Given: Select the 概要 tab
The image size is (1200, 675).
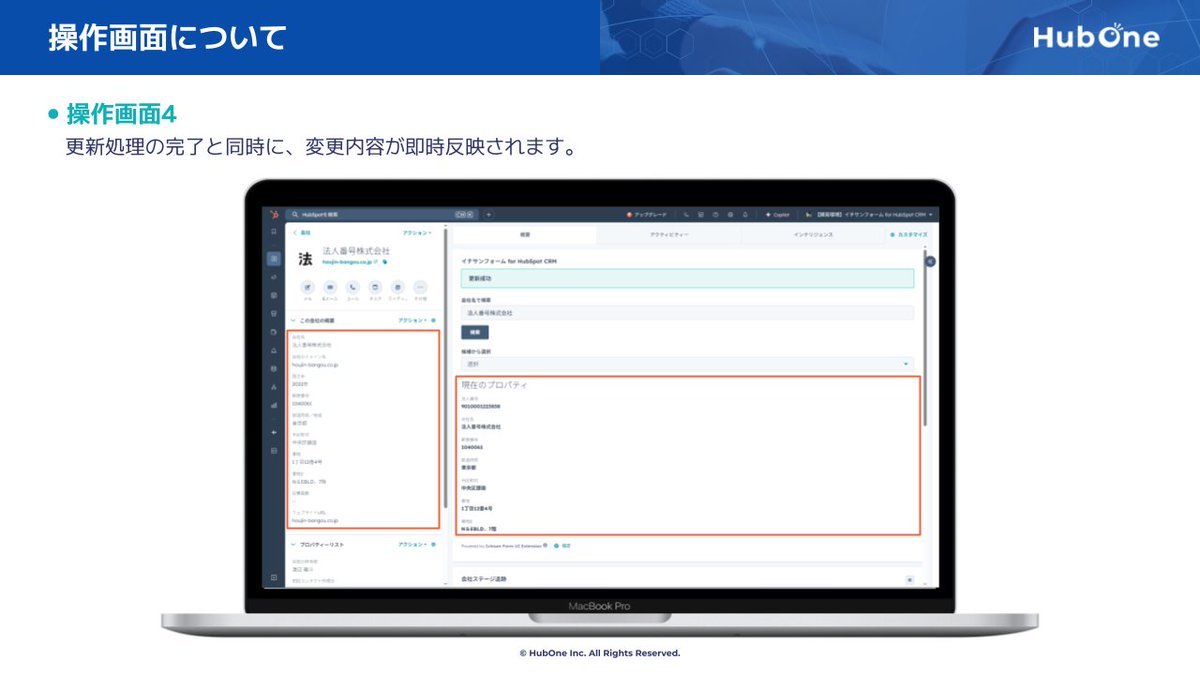Looking at the screenshot, I should pyautogui.click(x=525, y=235).
